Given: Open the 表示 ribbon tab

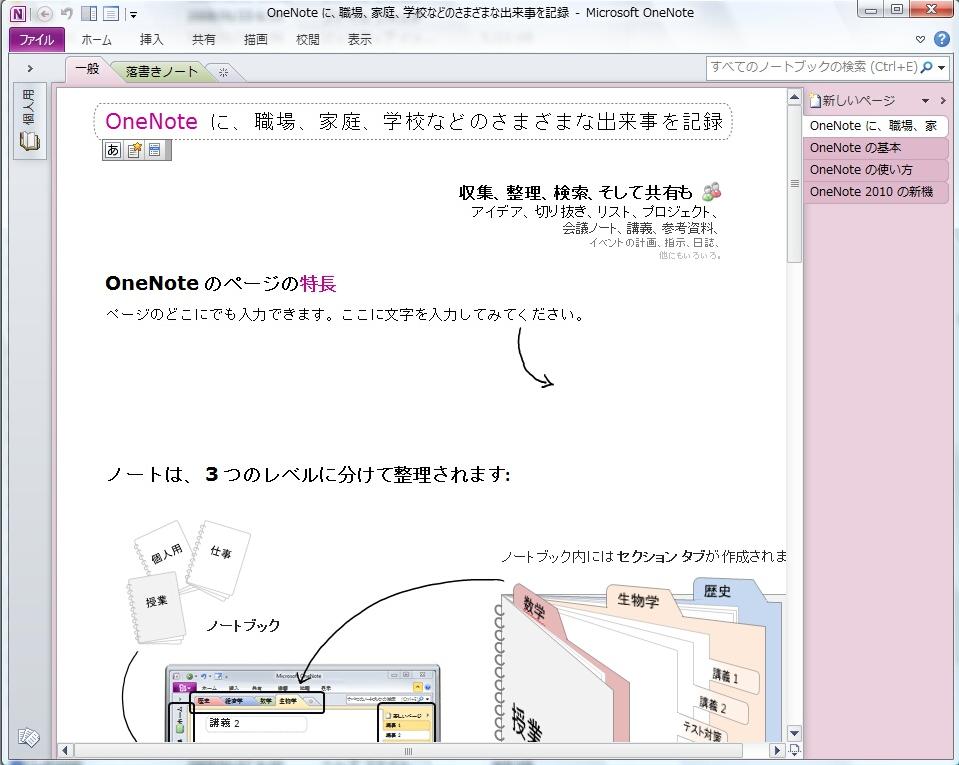Looking at the screenshot, I should click(x=359, y=40).
